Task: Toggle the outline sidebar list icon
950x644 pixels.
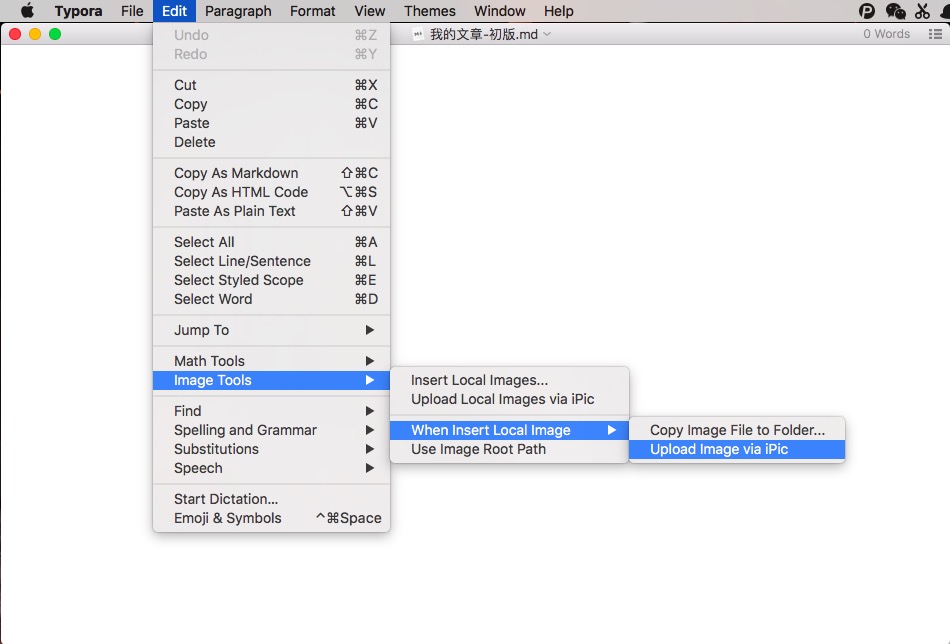Action: pos(935,35)
